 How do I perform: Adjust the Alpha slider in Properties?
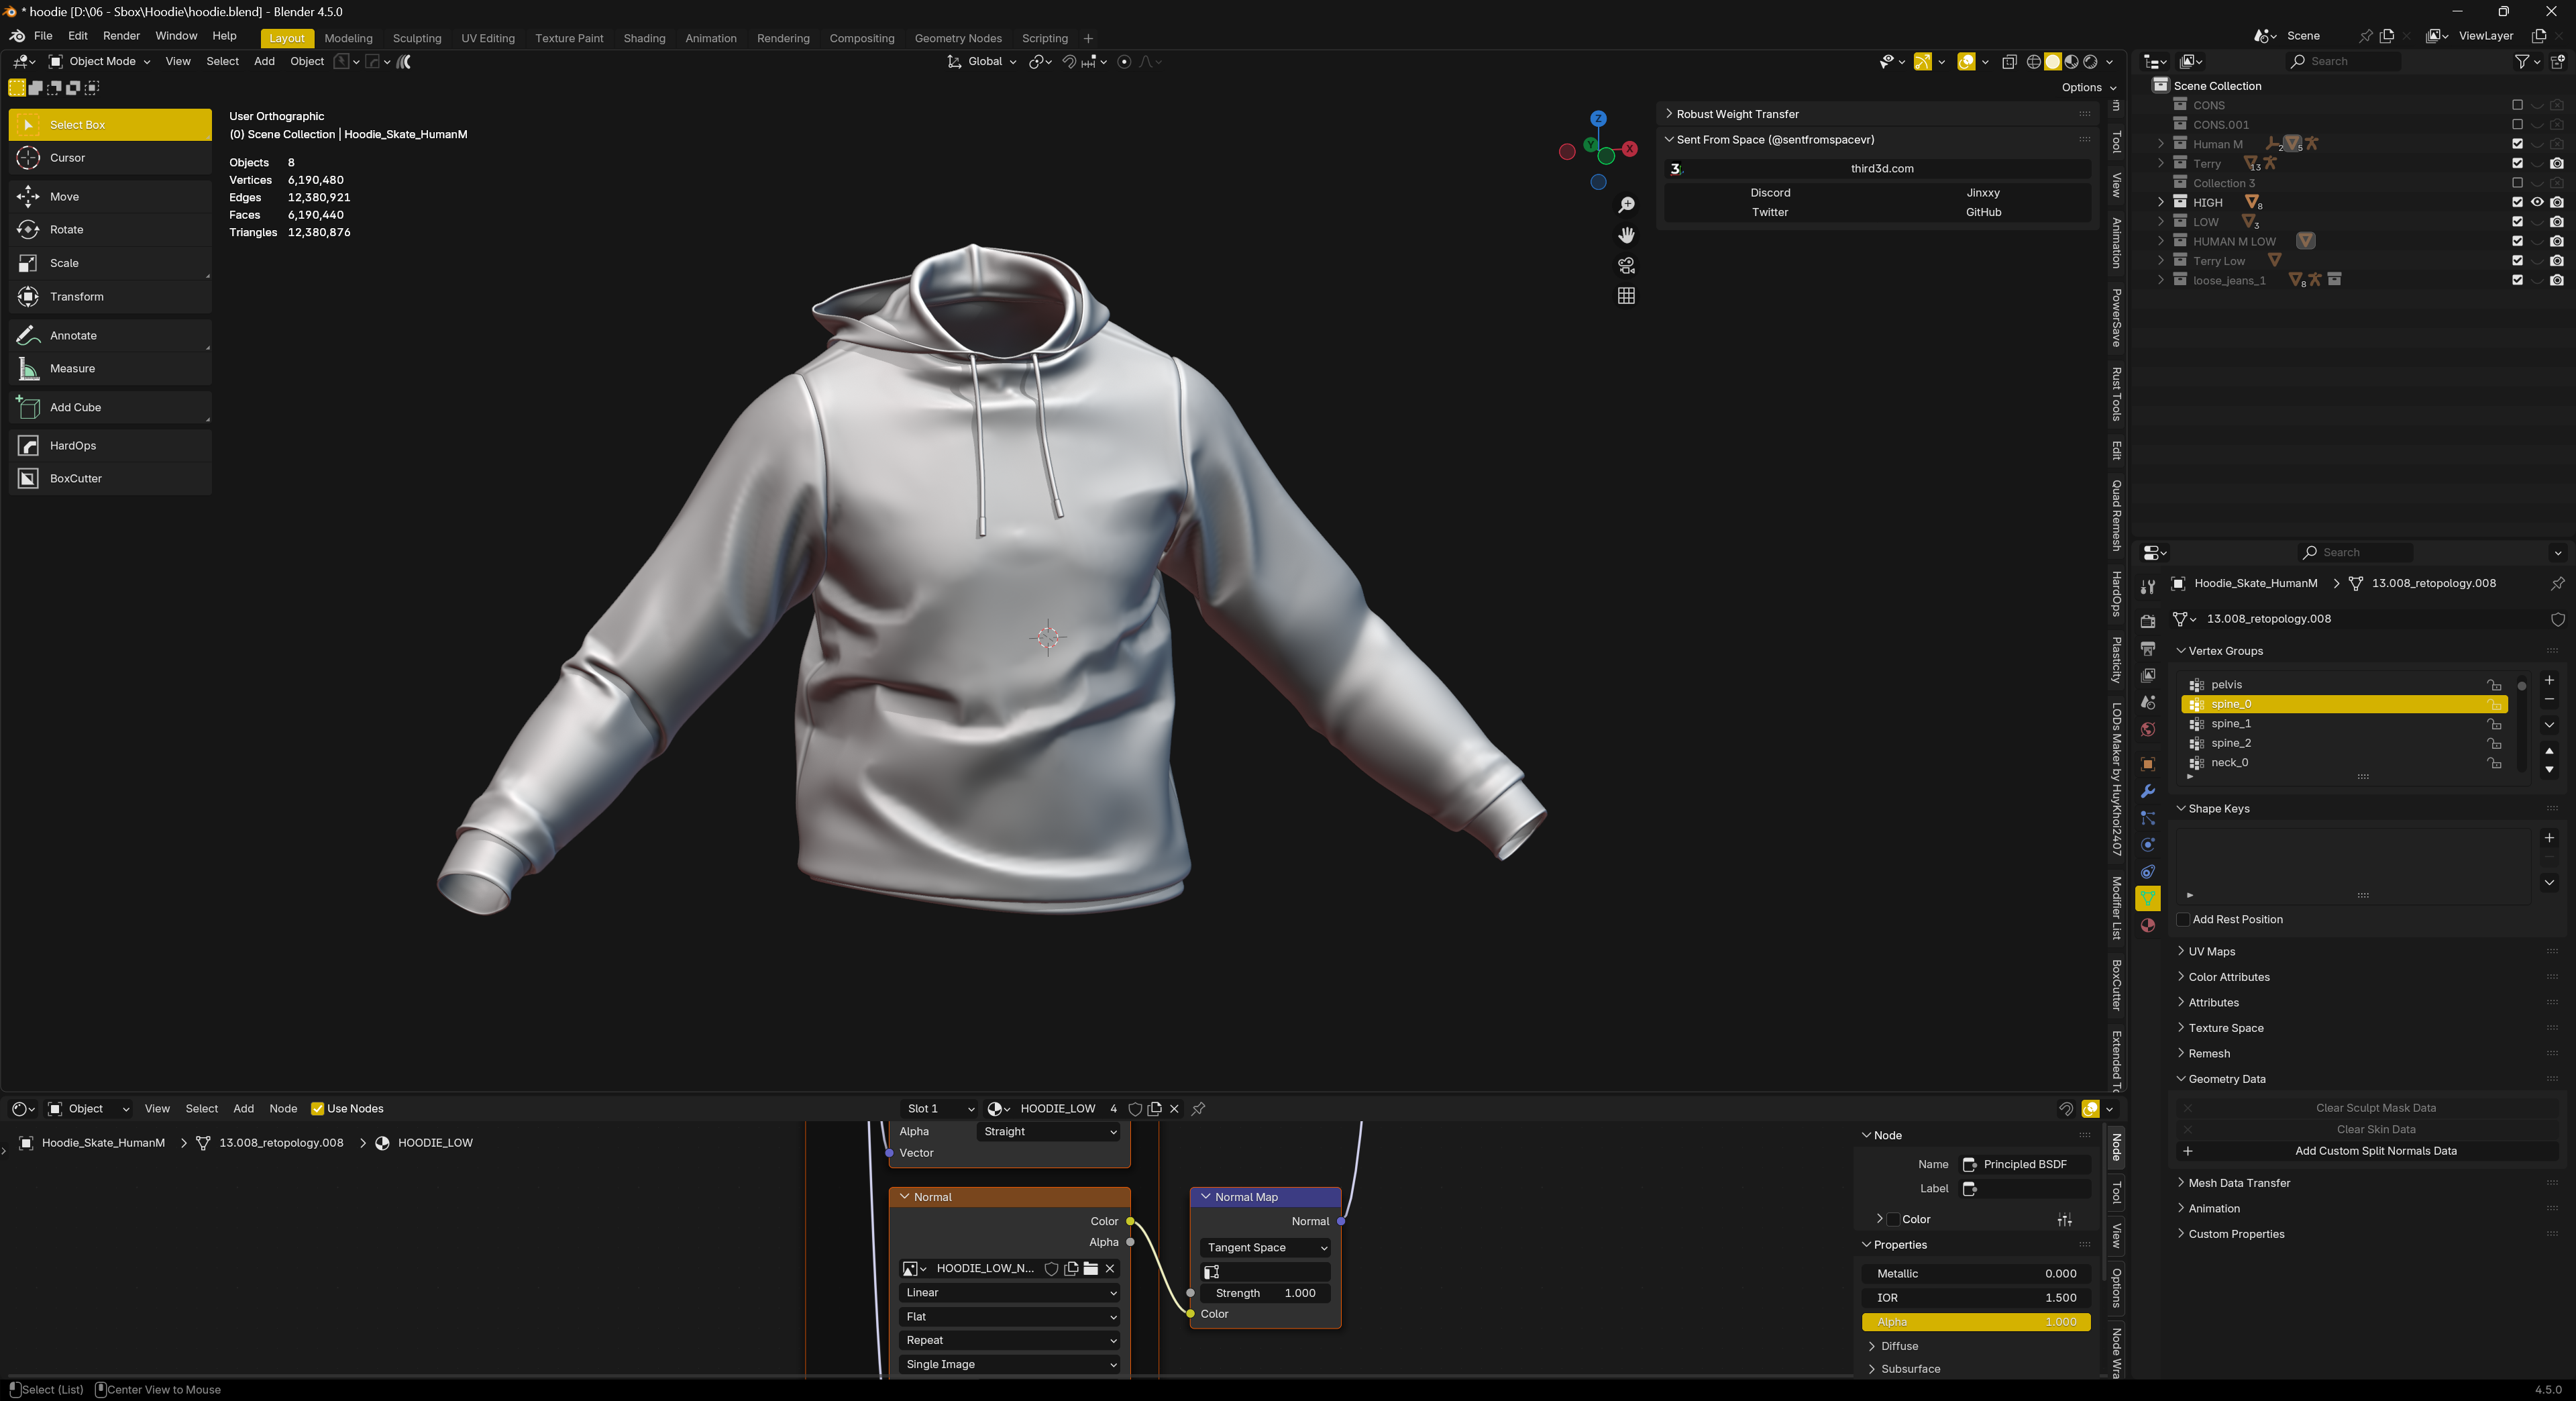[1975, 1322]
